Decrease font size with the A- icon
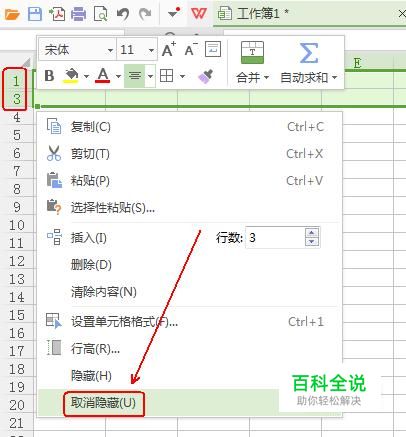The height and width of the screenshot is (437, 406). [x=191, y=50]
